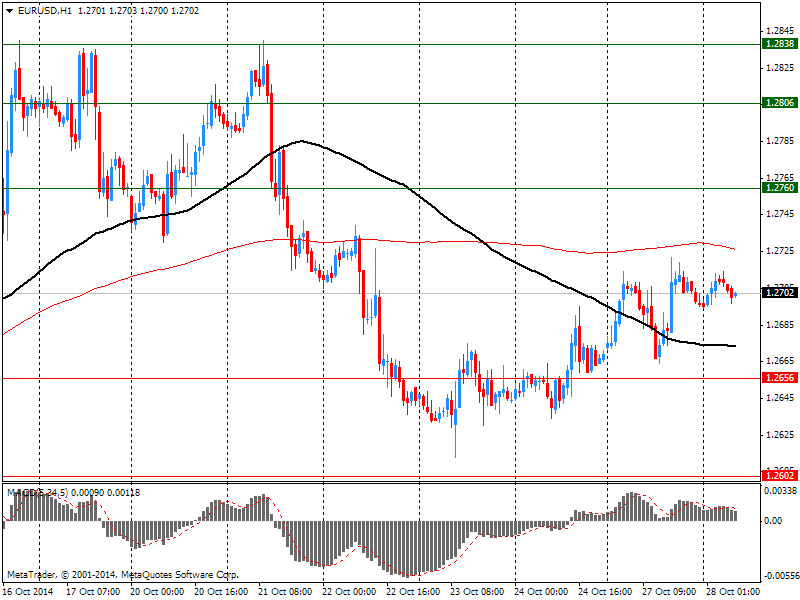Open the chart menu triangle beside EURUSD,H1
The width and height of the screenshot is (800, 600).
click(10, 11)
